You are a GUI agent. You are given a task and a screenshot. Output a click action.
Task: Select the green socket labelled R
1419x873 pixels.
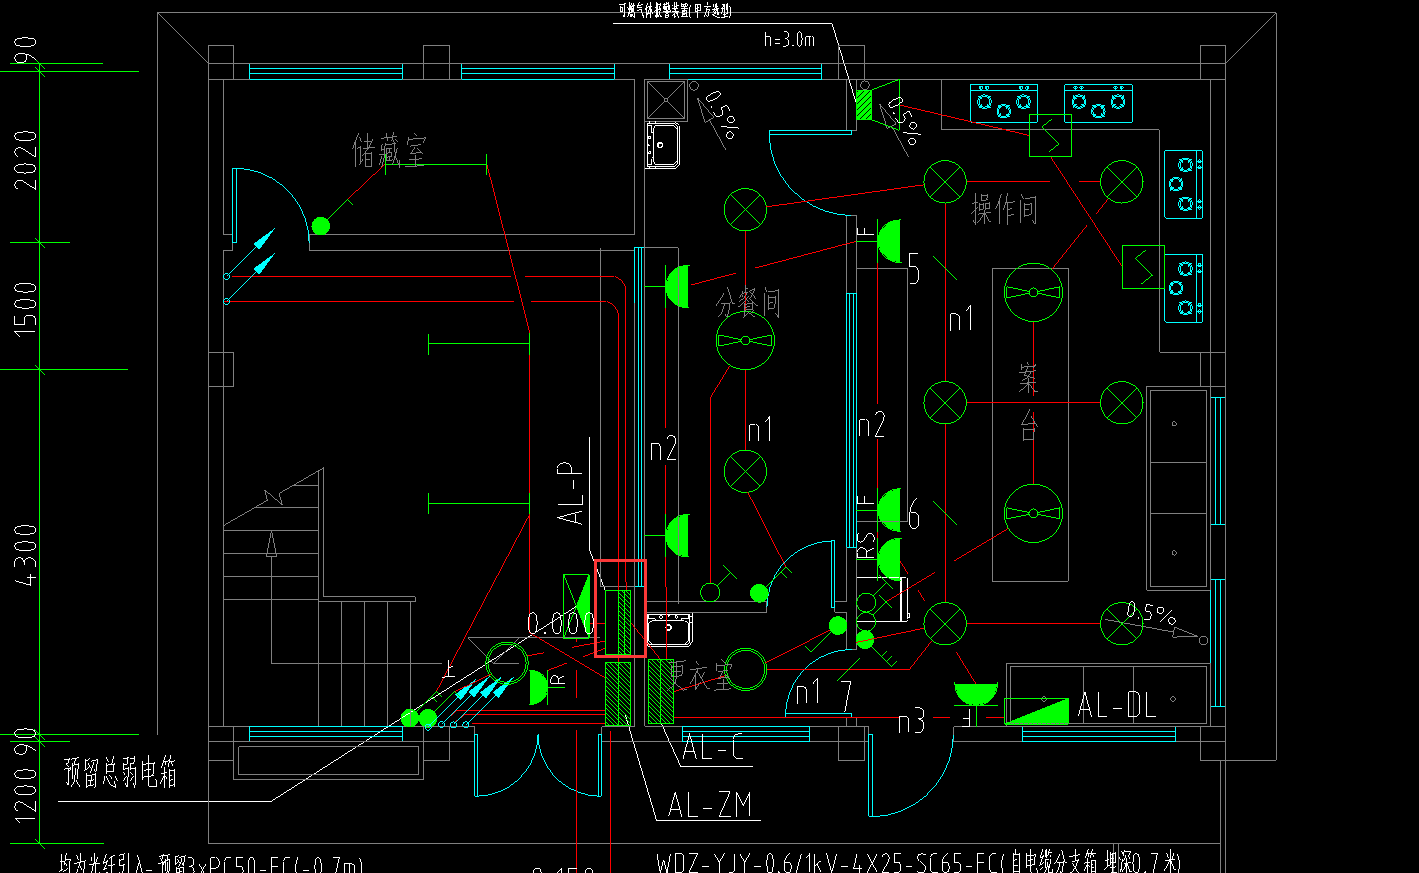(538, 686)
